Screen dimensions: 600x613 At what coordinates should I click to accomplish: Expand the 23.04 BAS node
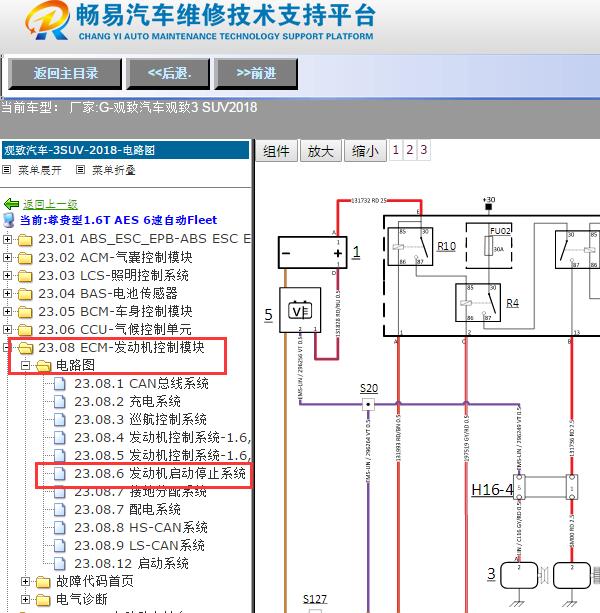click(7, 293)
